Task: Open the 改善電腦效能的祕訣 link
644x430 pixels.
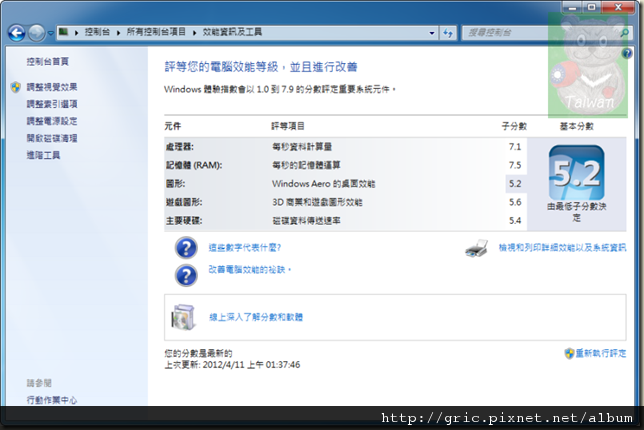Action: [x=249, y=270]
